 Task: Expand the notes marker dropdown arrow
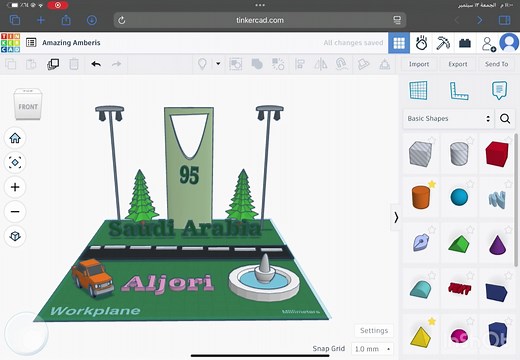coord(218,63)
